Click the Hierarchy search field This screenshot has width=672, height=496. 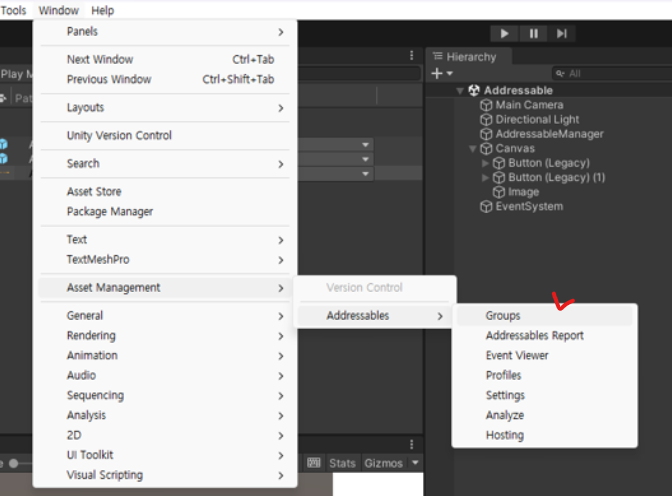click(x=613, y=74)
